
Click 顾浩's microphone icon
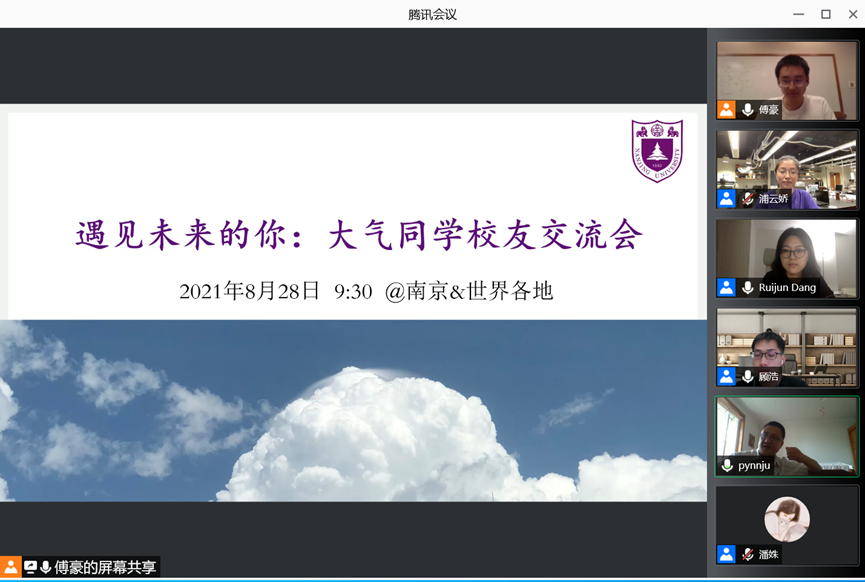click(x=747, y=377)
